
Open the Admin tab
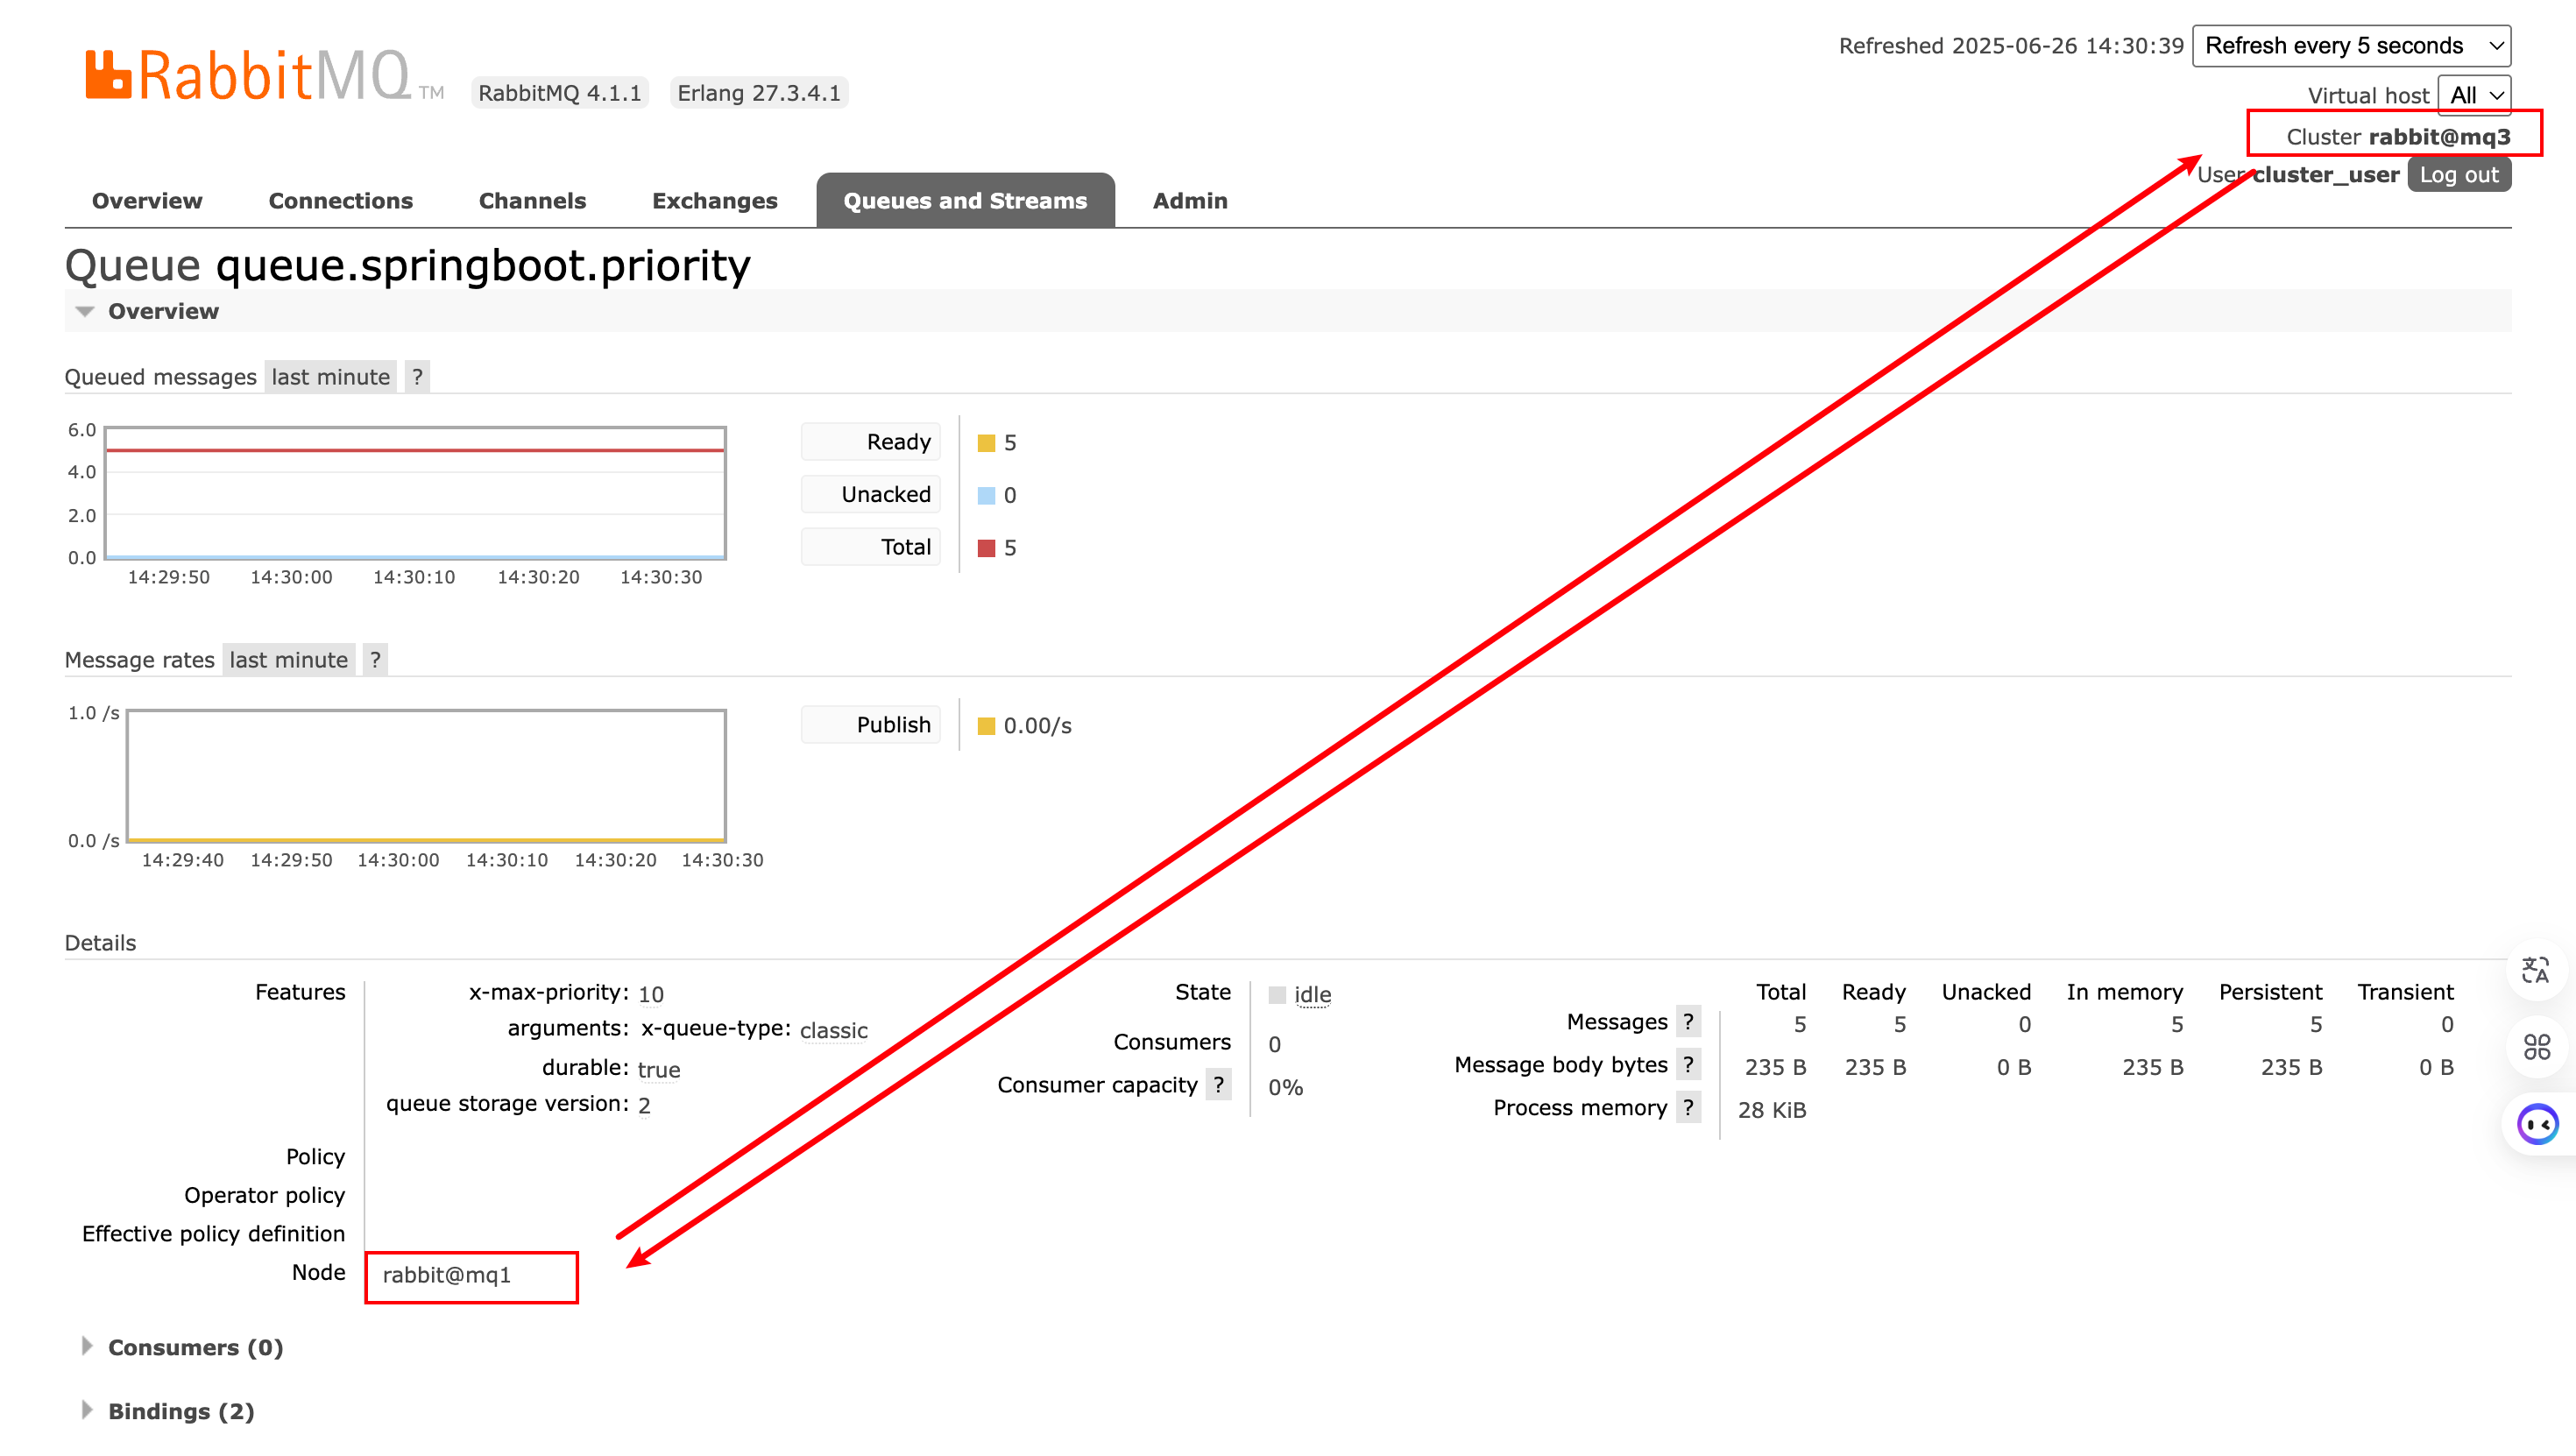coord(1190,201)
